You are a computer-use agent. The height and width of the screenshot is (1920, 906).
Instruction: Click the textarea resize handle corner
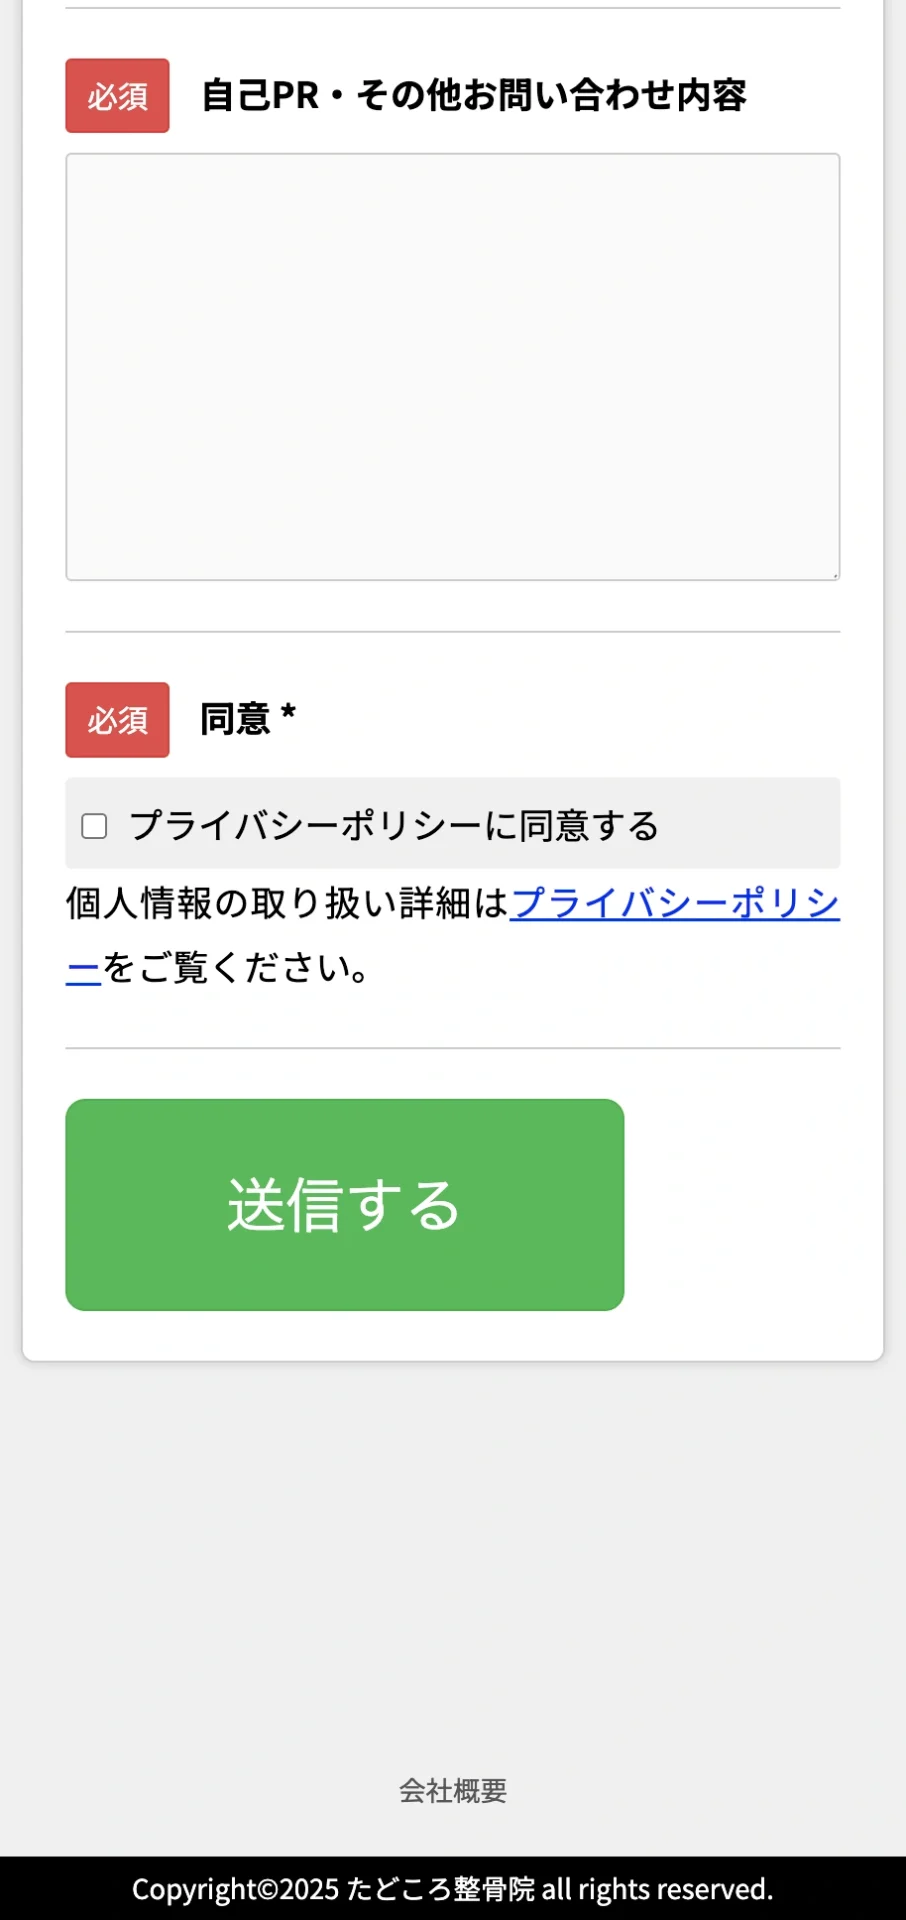pyautogui.click(x=834, y=572)
